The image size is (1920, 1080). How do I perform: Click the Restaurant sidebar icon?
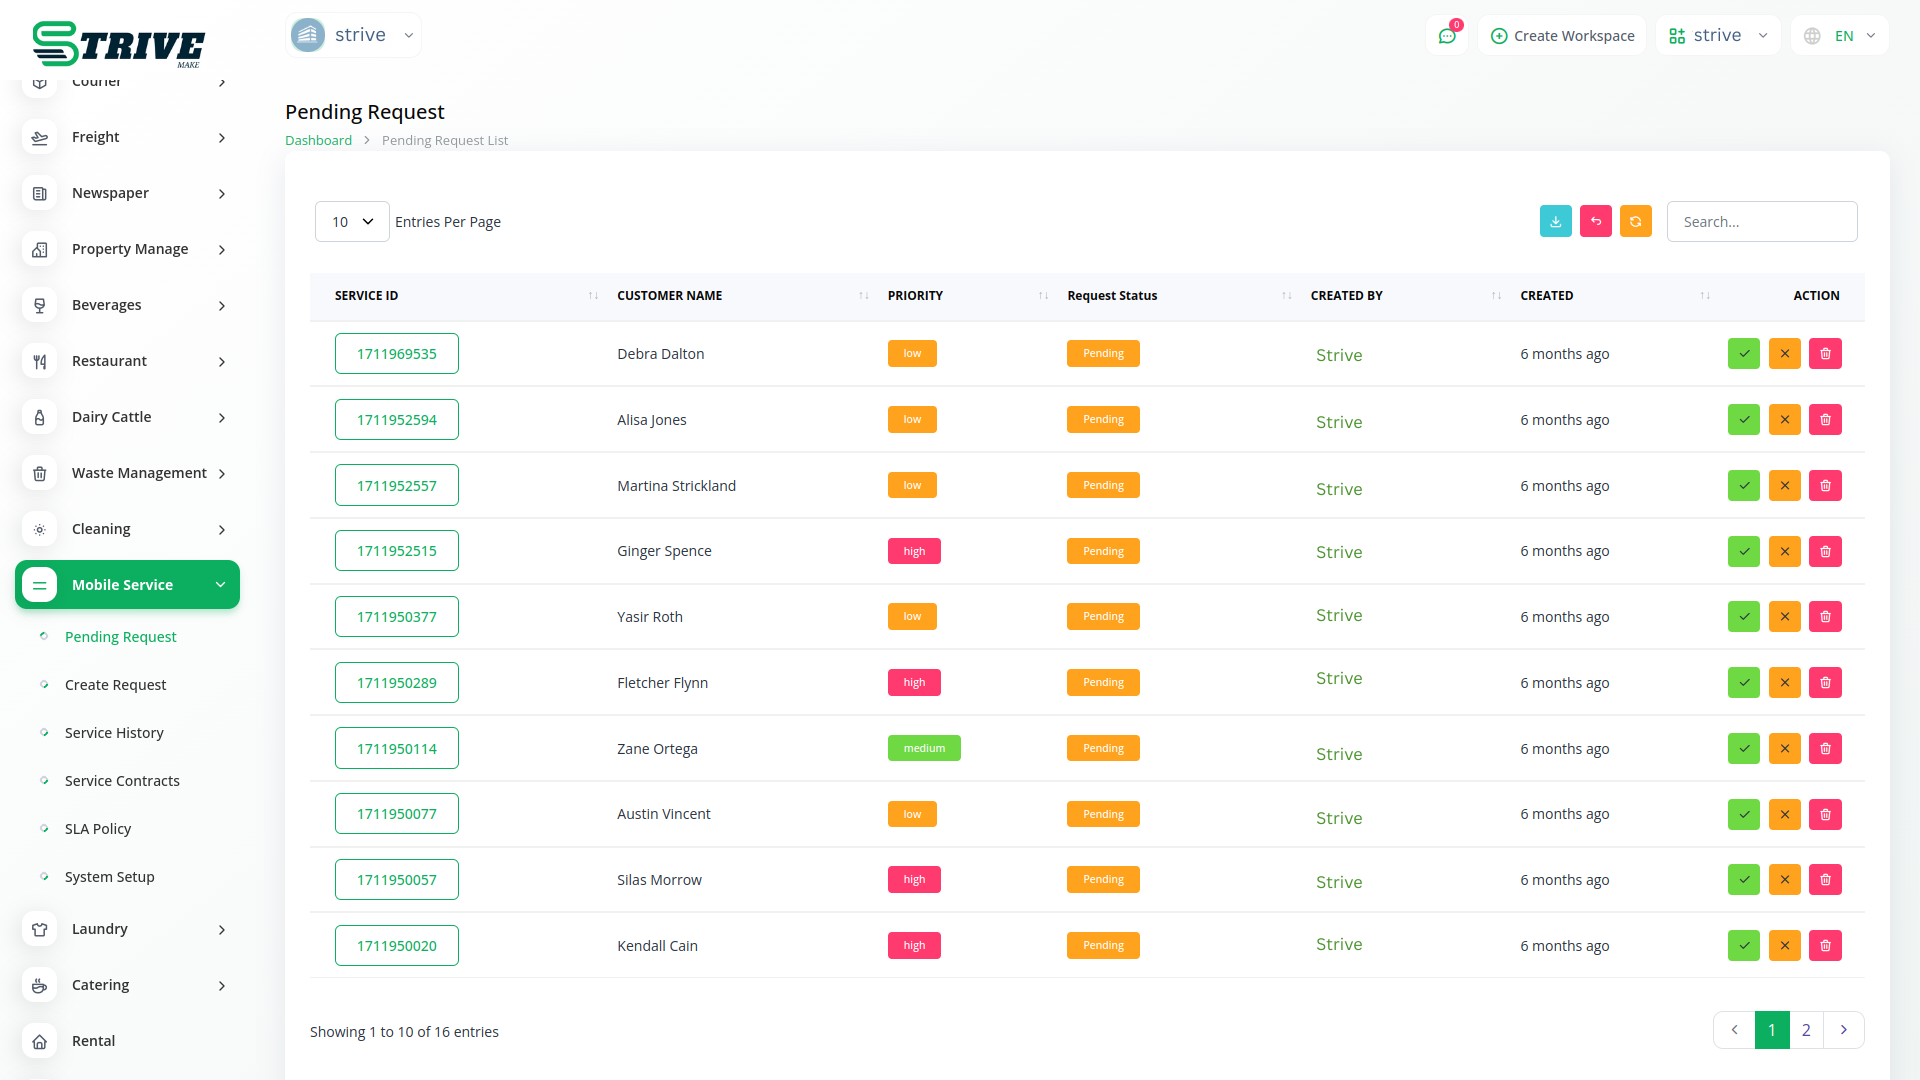(40, 361)
